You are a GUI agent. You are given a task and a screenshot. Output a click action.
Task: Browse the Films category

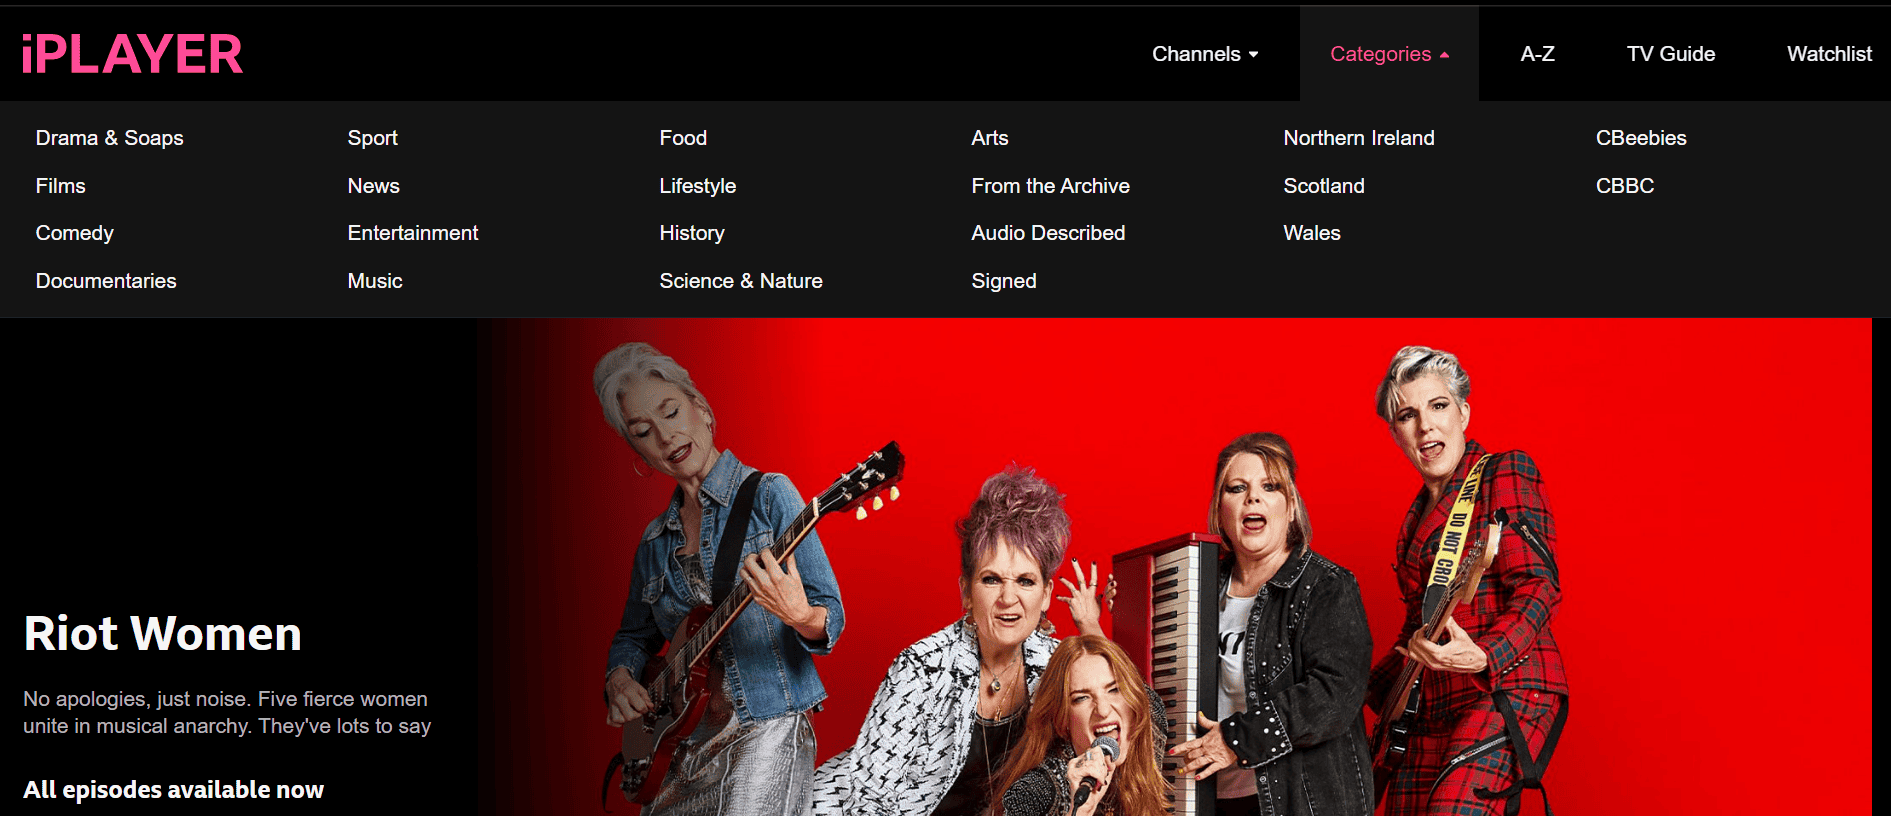point(61,186)
